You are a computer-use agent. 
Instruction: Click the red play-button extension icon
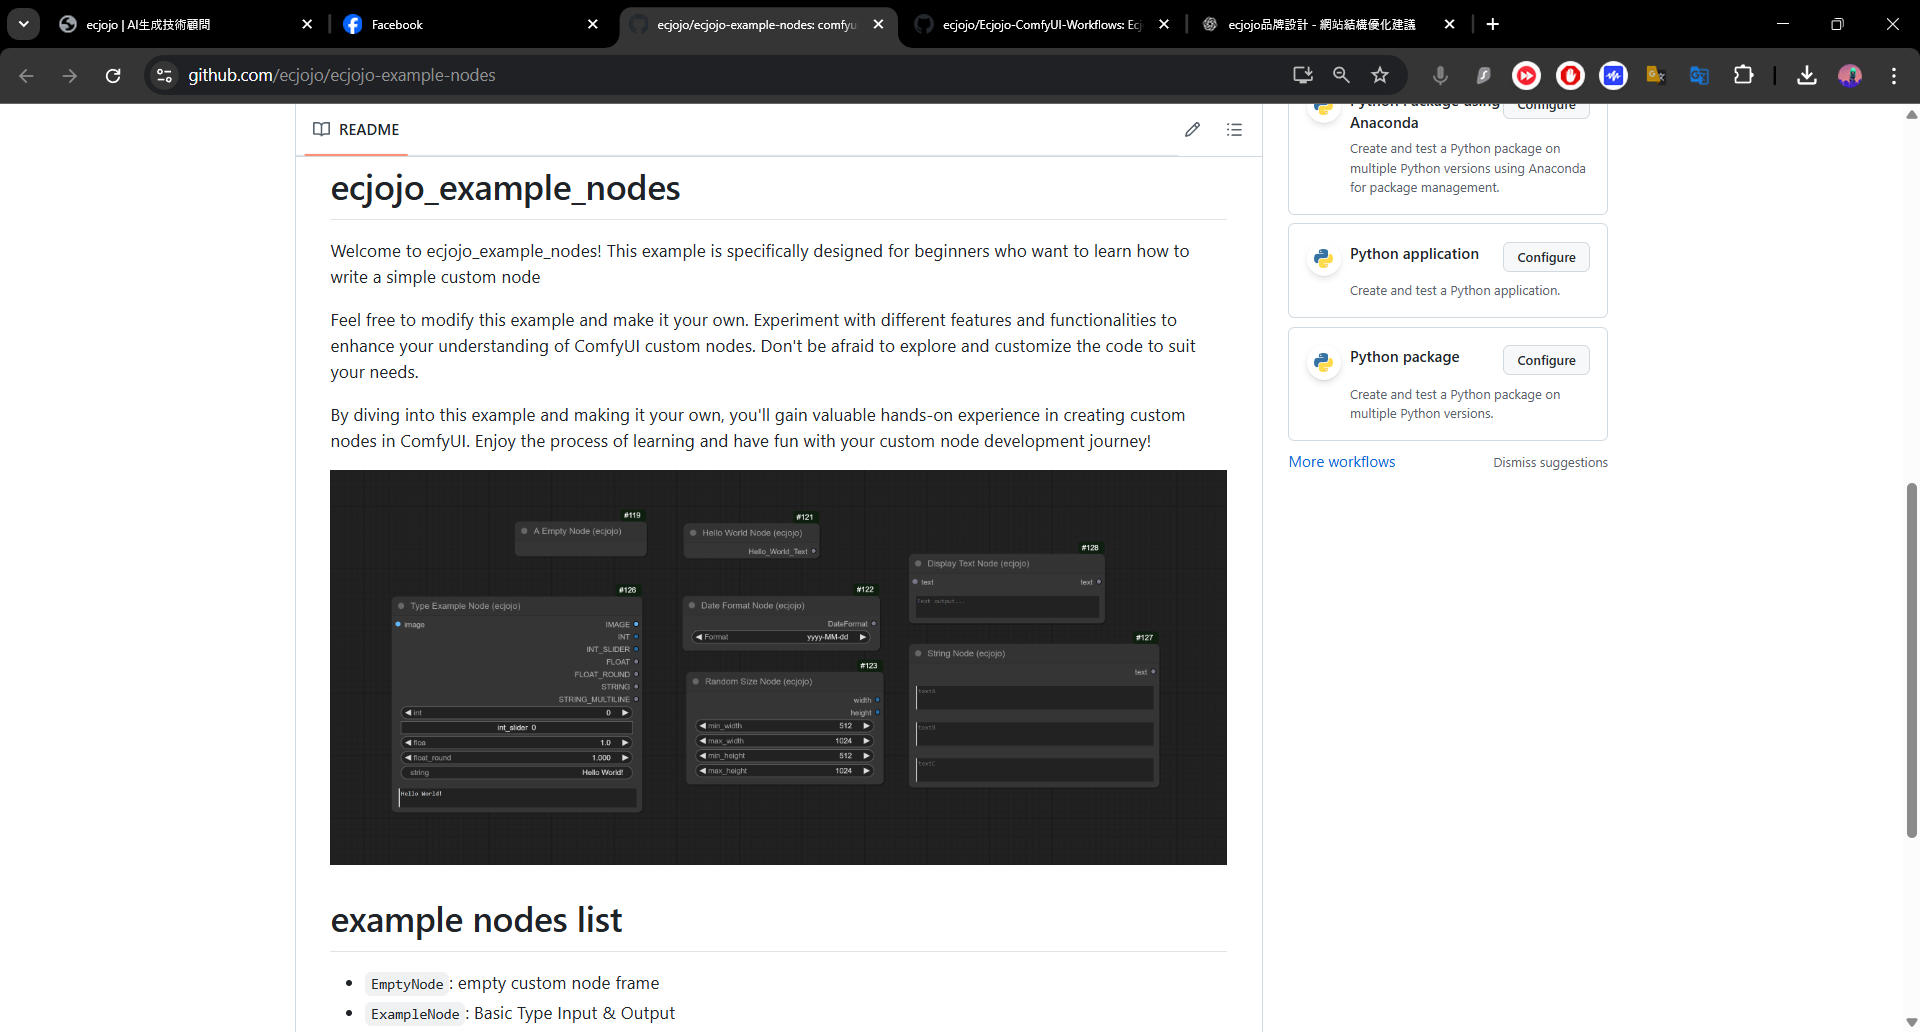(1526, 75)
